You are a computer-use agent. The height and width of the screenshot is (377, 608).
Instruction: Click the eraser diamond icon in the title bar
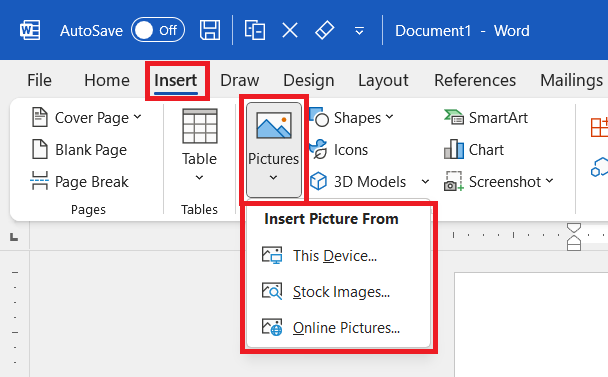(x=325, y=30)
